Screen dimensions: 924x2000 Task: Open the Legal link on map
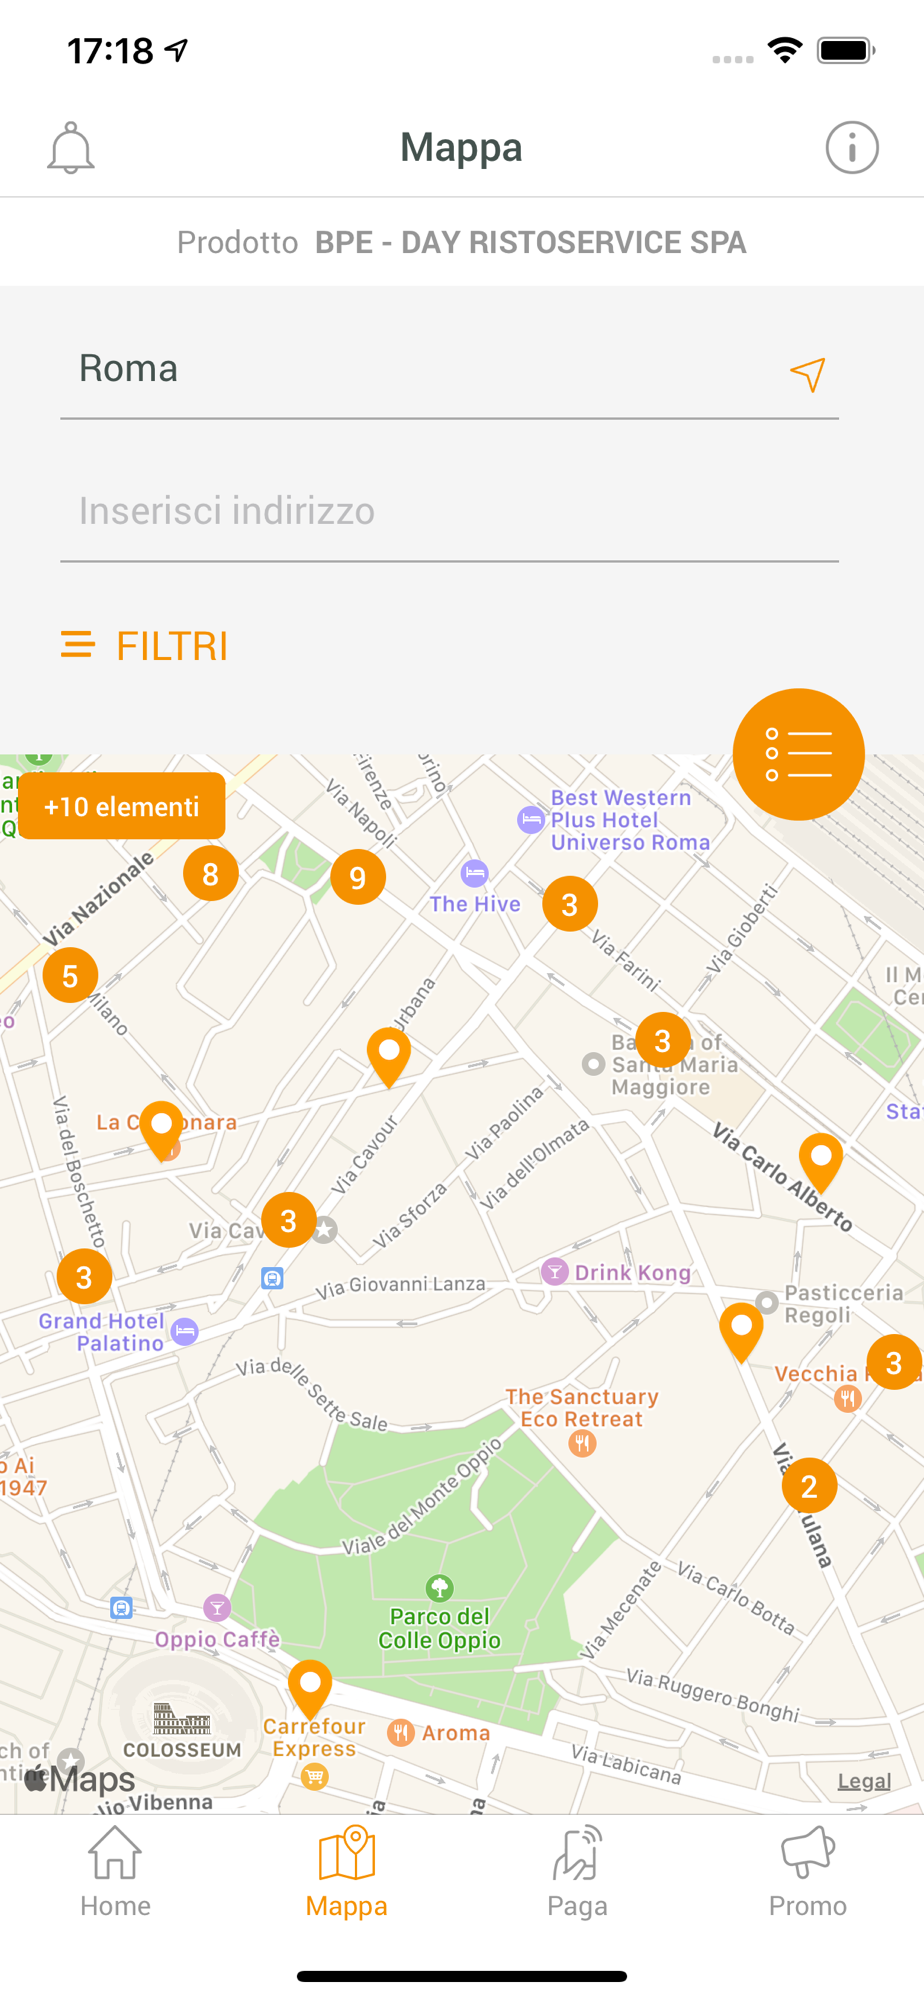click(x=864, y=1781)
